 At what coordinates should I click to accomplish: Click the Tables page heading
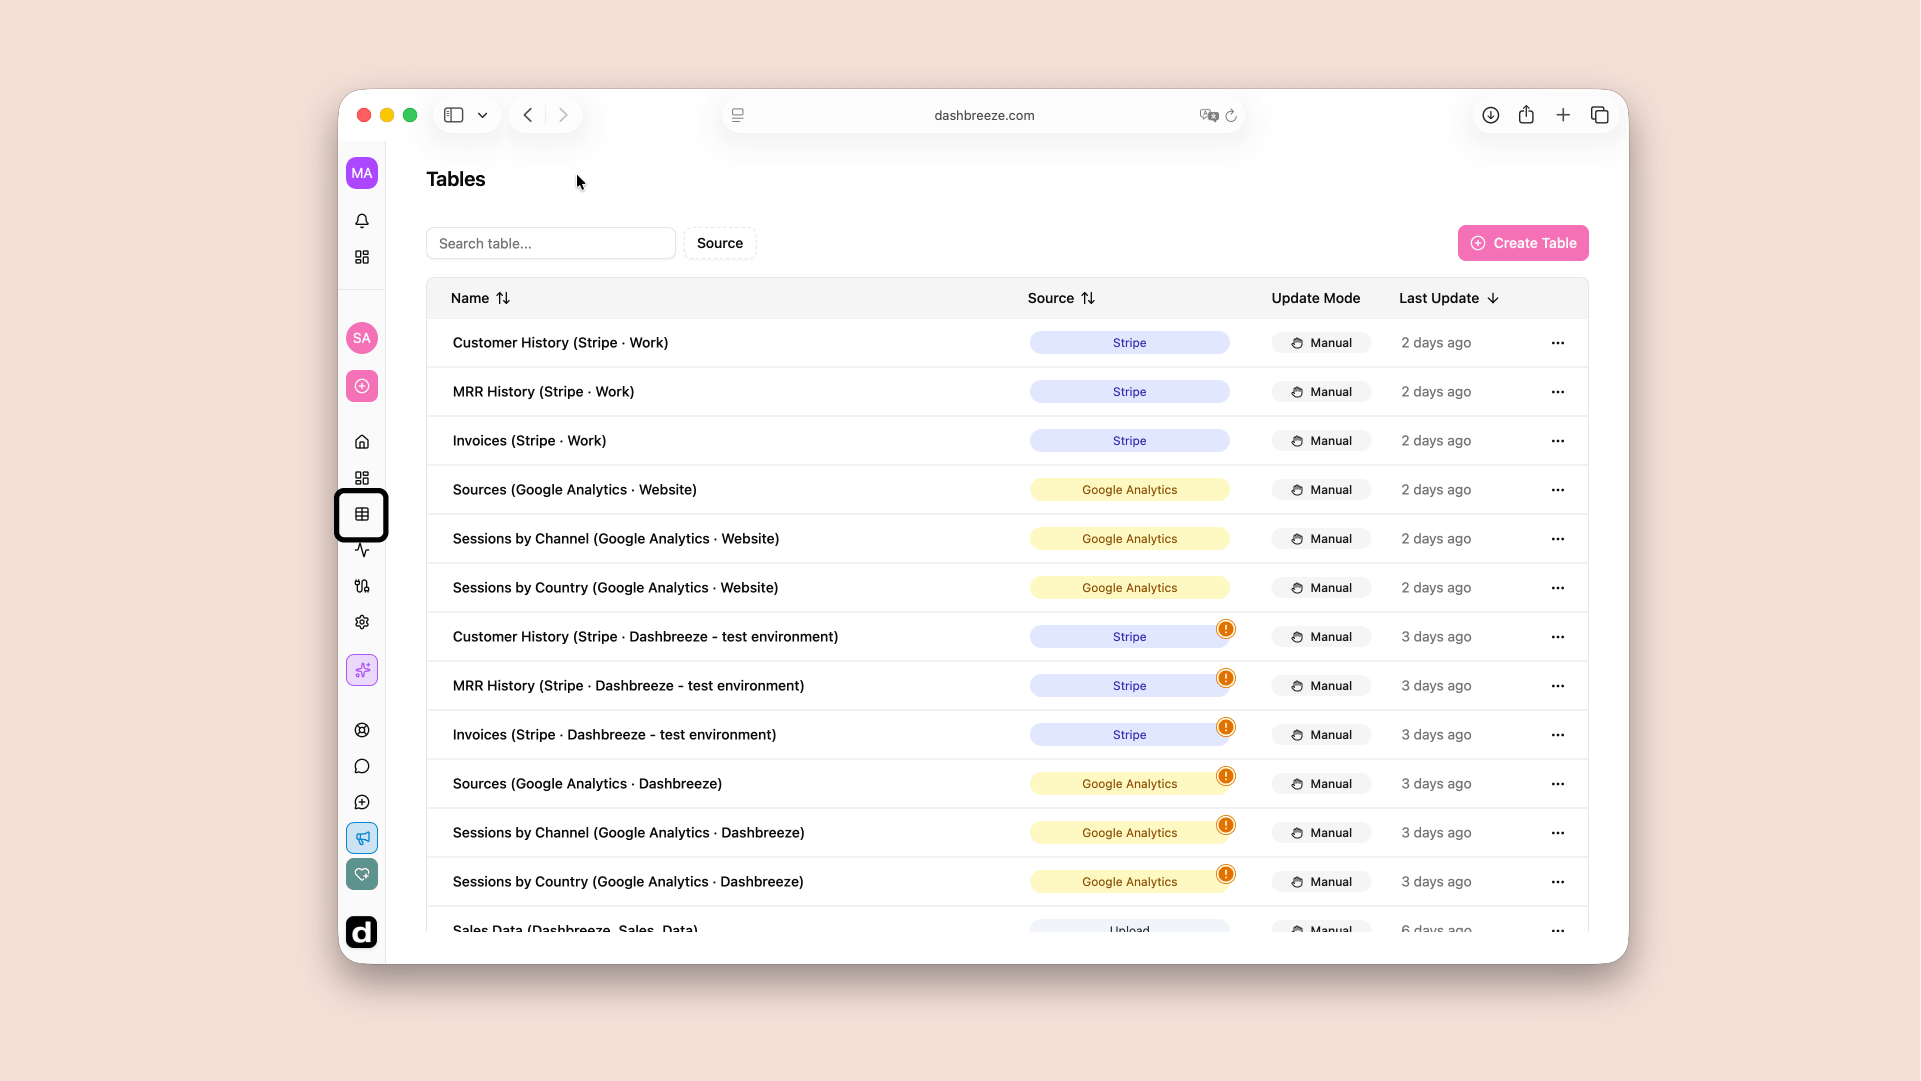456,179
